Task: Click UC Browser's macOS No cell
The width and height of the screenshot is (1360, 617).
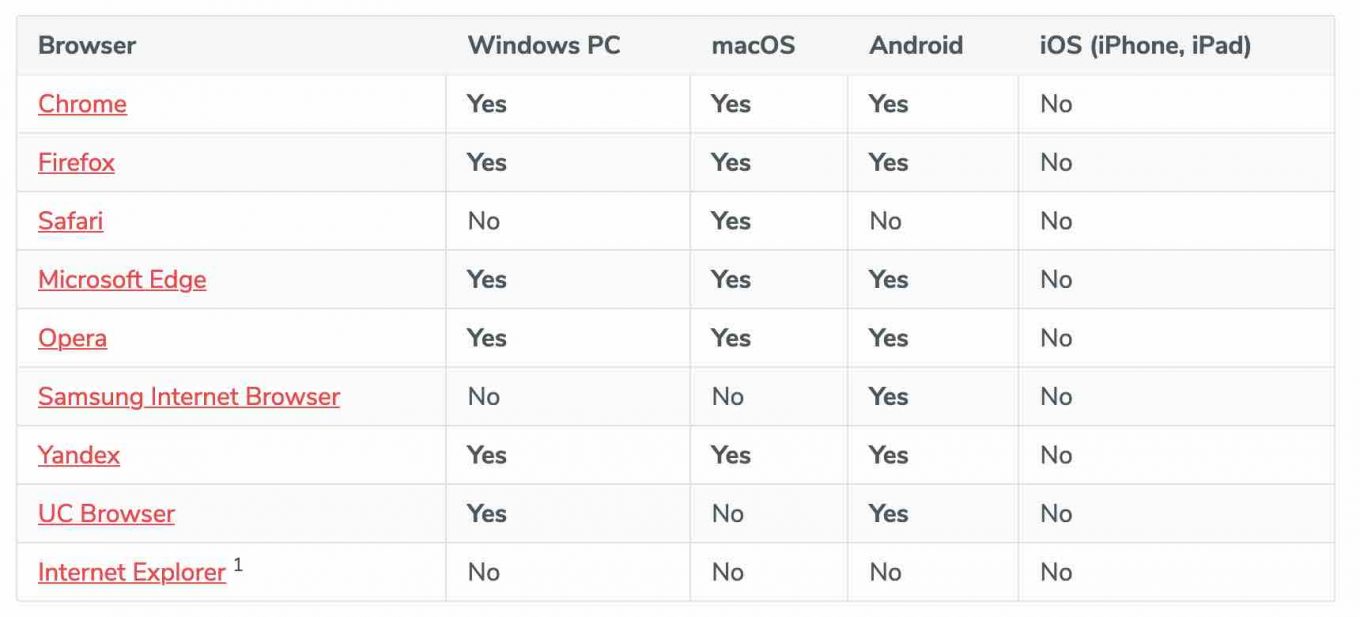Action: click(728, 513)
